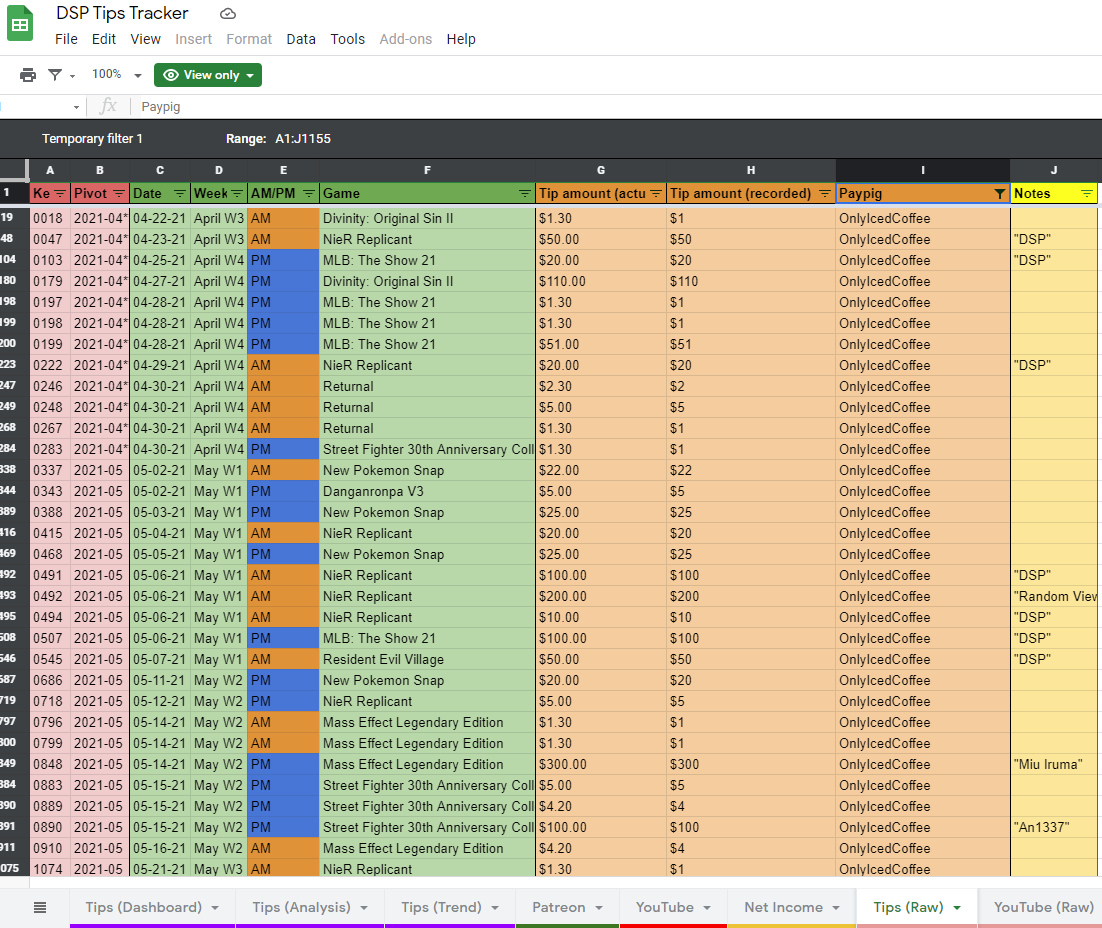
Task: Open the all sheets list icon
Action: click(40, 908)
